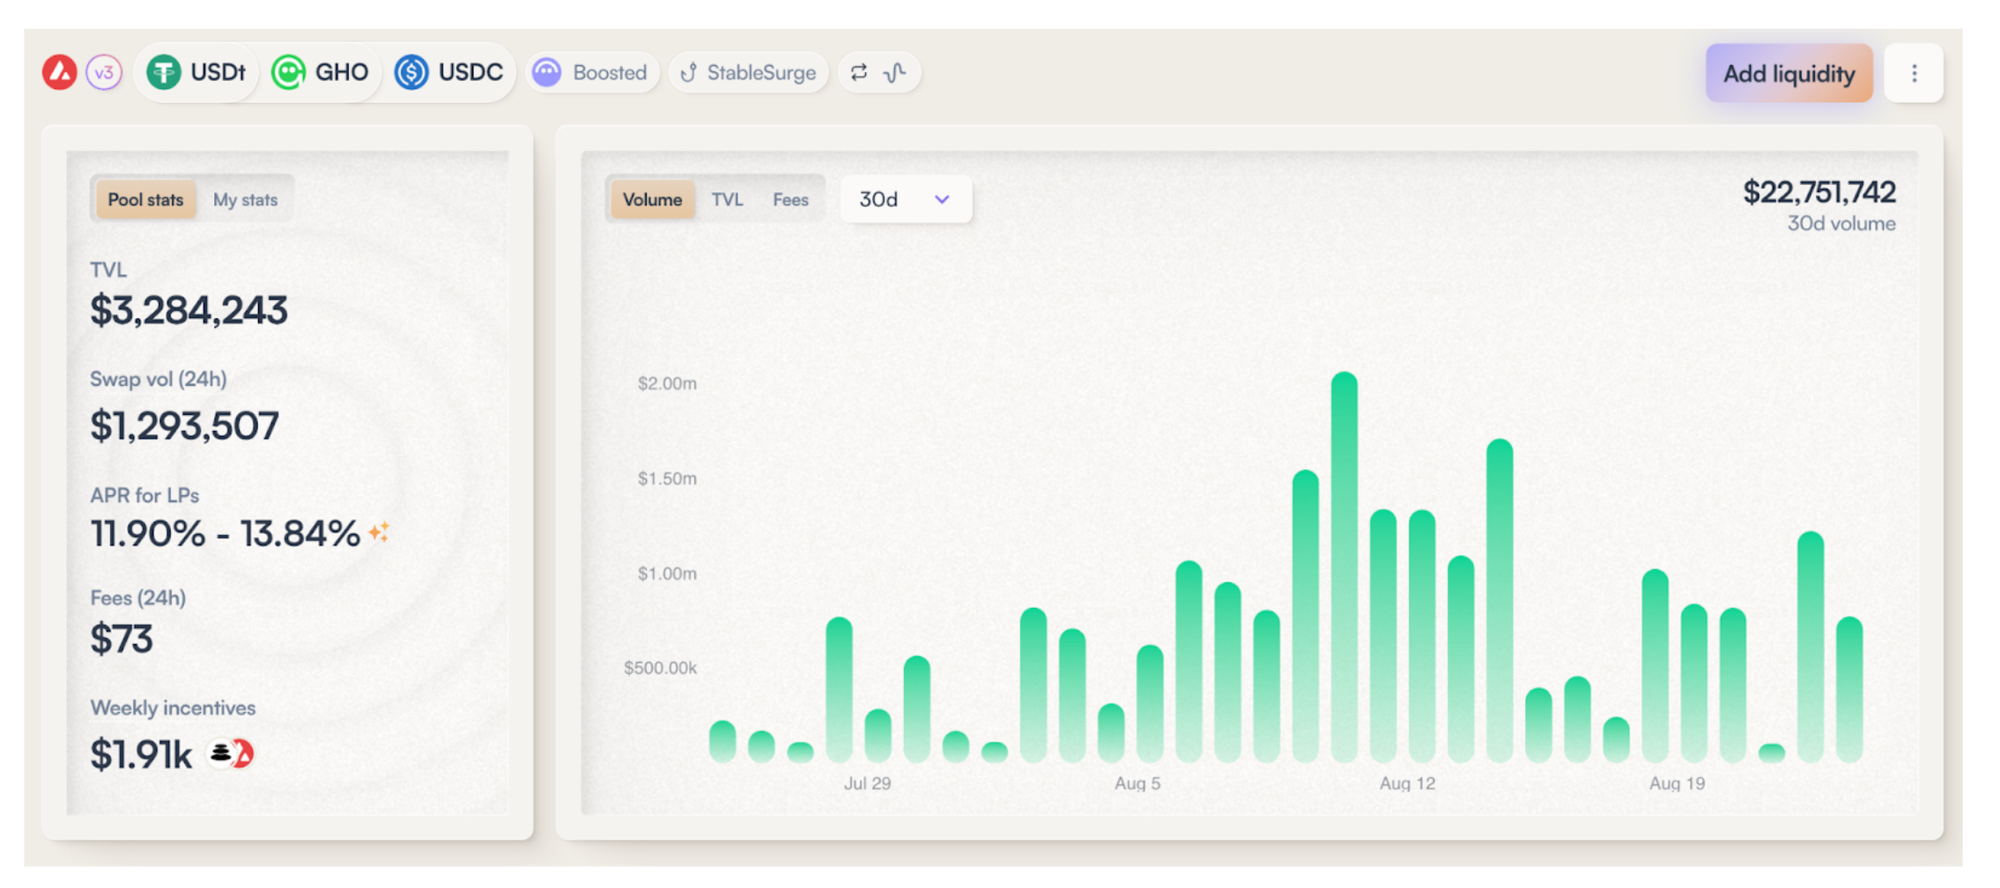
Task: Click the USDt token icon
Action: tap(164, 72)
